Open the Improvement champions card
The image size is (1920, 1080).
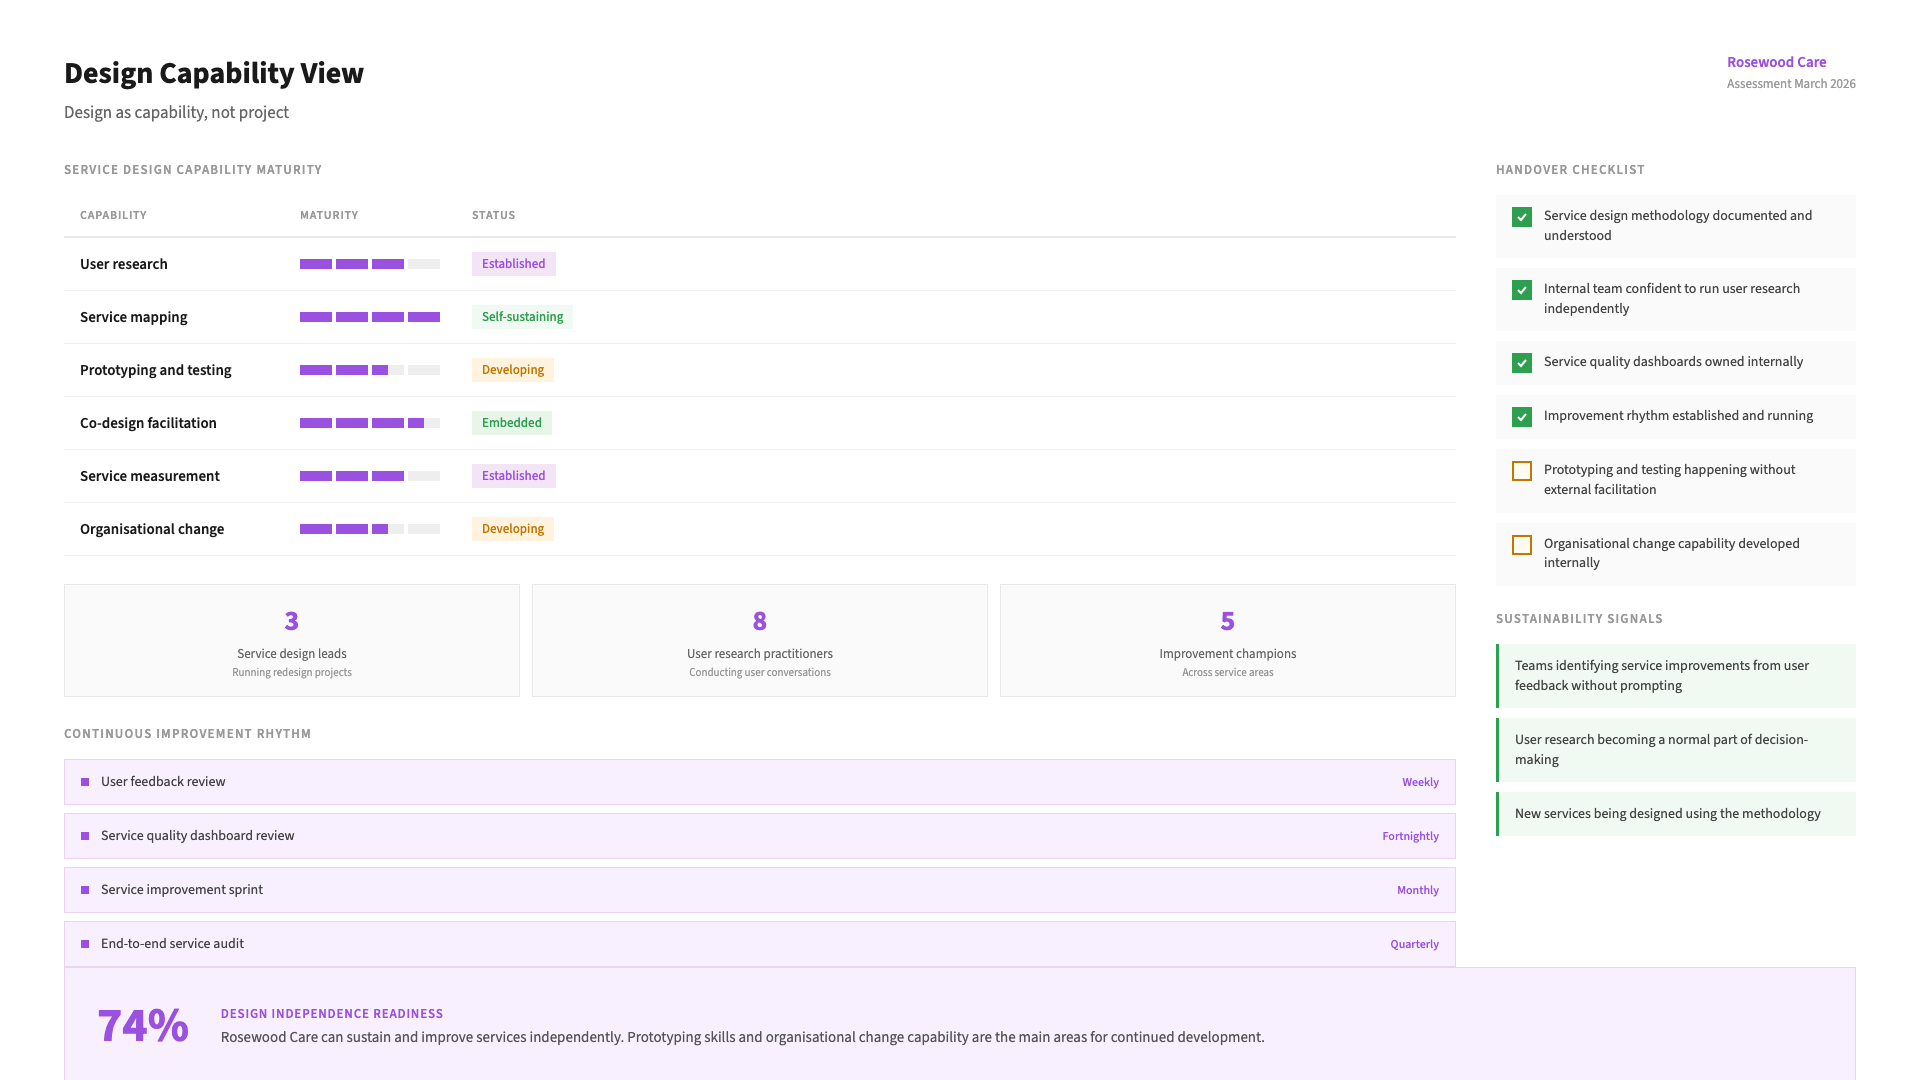point(1228,641)
